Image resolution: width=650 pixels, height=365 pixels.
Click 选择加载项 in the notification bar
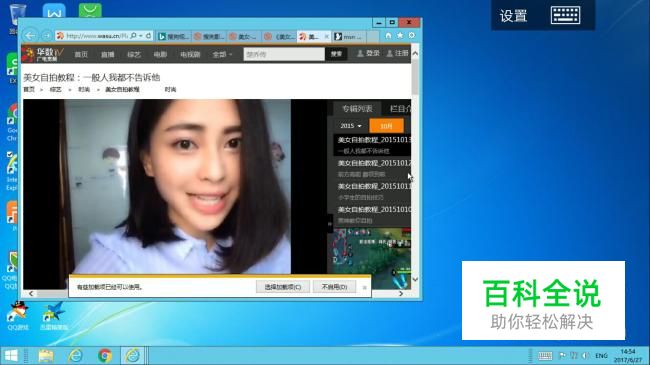(x=283, y=287)
